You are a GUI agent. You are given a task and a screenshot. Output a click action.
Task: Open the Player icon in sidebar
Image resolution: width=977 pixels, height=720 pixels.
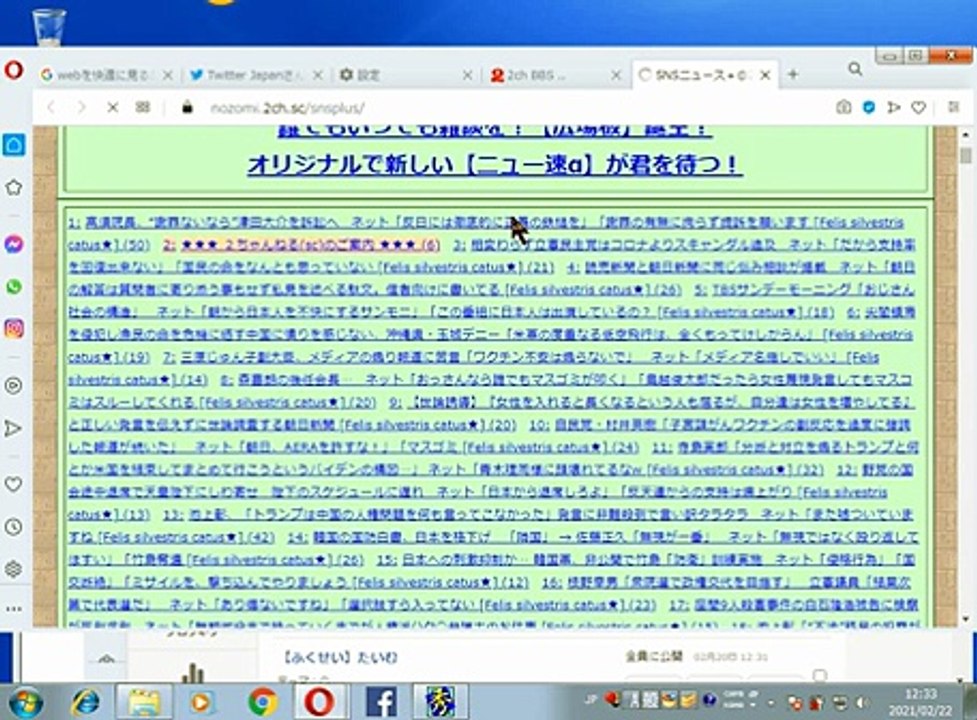coord(14,386)
